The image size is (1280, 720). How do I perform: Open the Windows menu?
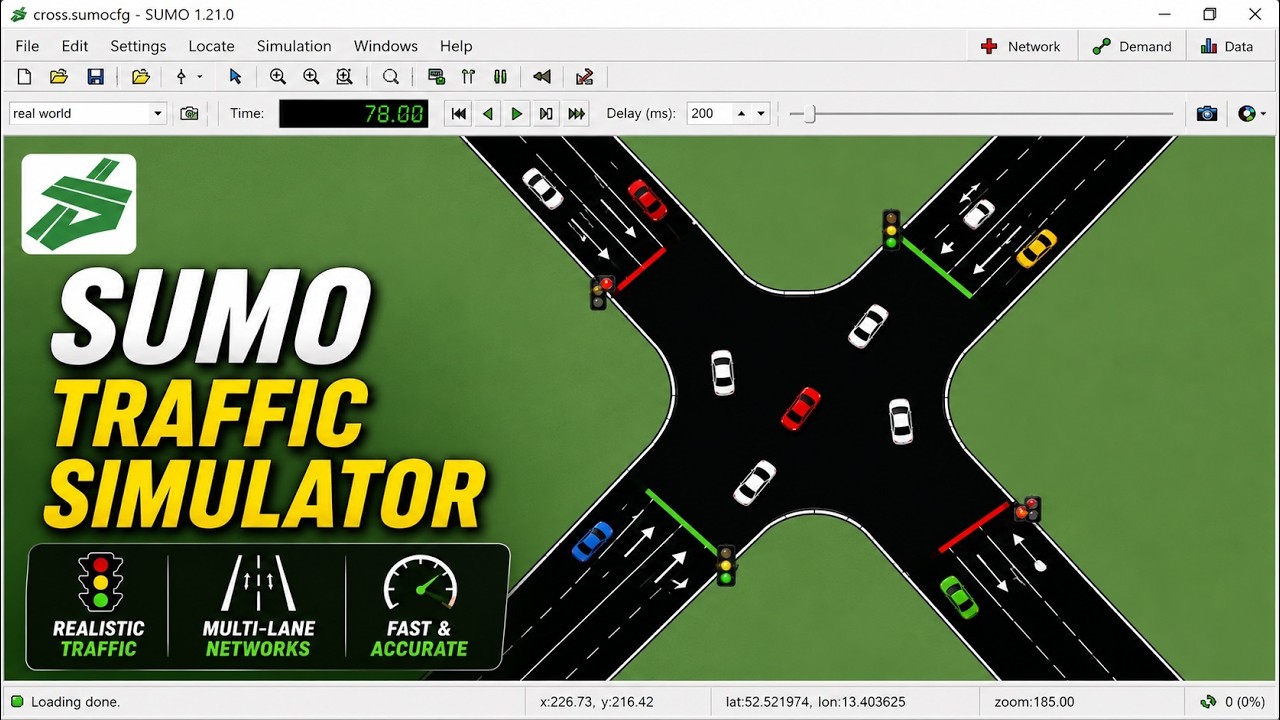(385, 46)
